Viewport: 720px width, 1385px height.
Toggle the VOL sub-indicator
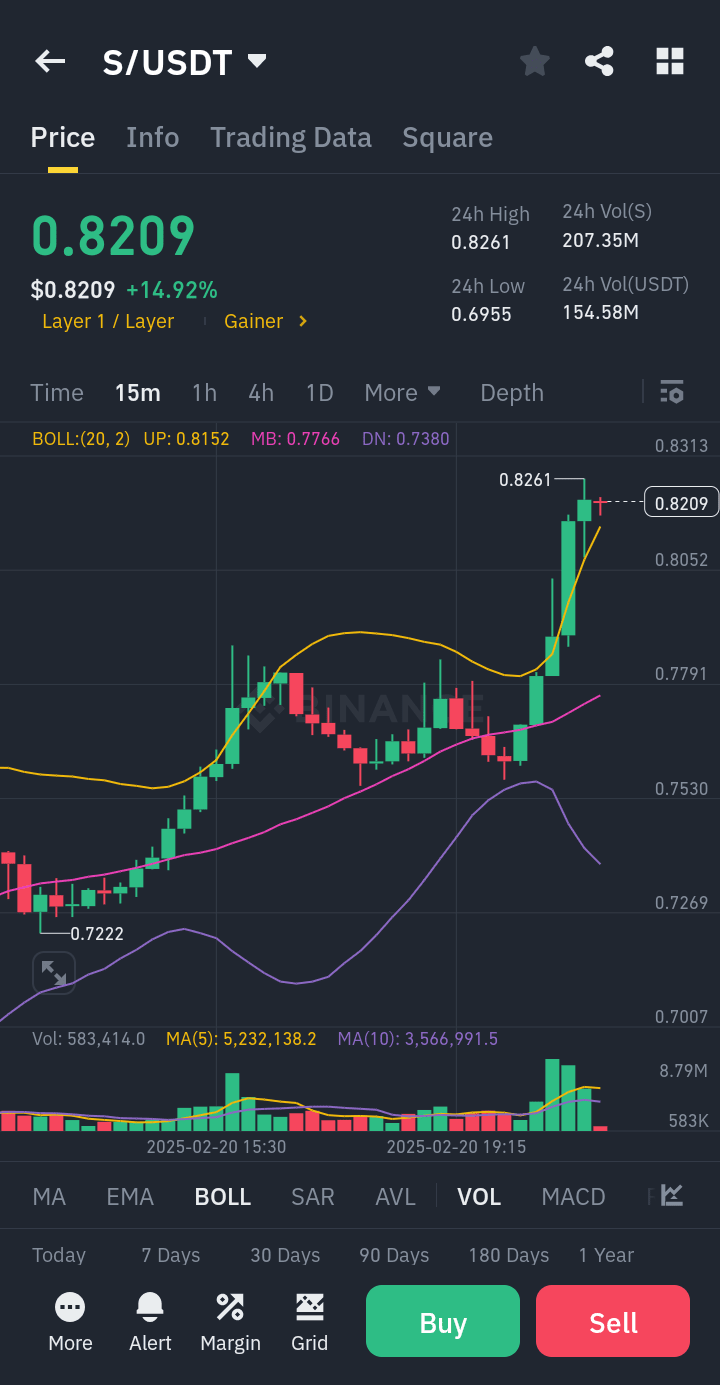pos(479,1196)
